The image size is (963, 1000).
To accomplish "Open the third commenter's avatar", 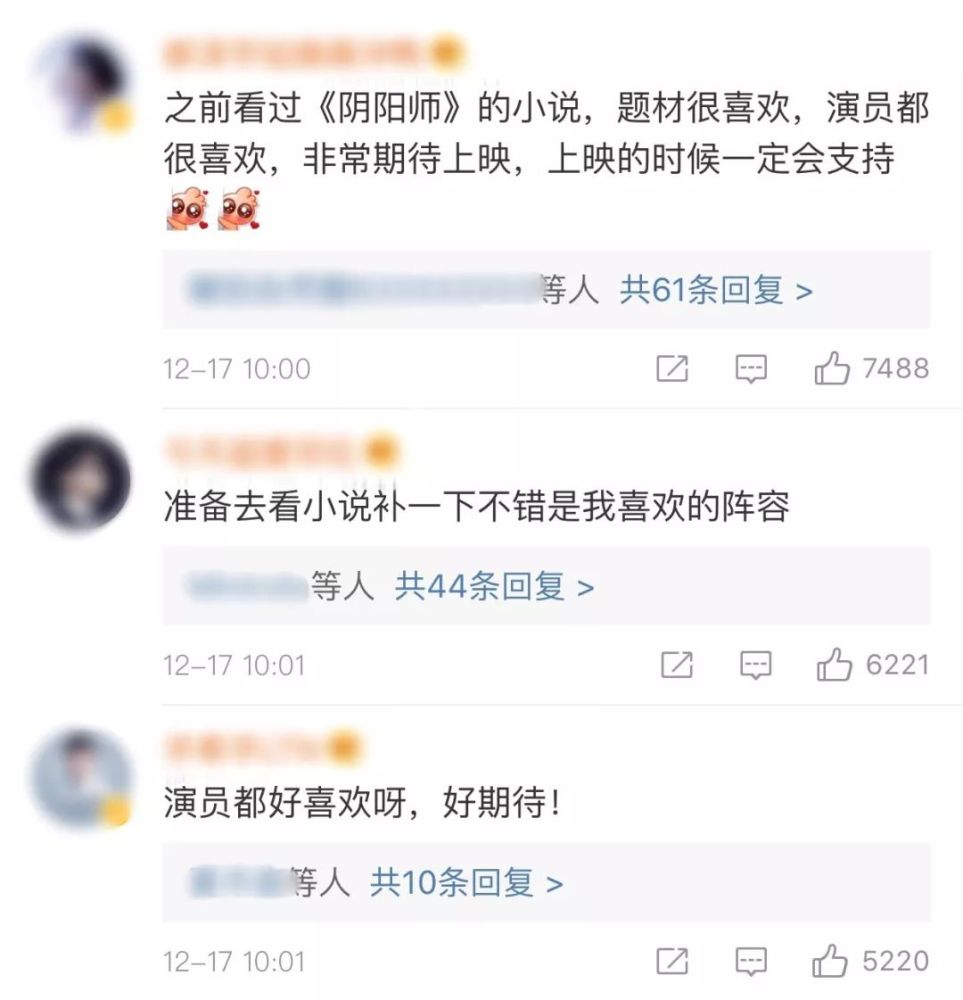I will (x=81, y=778).
